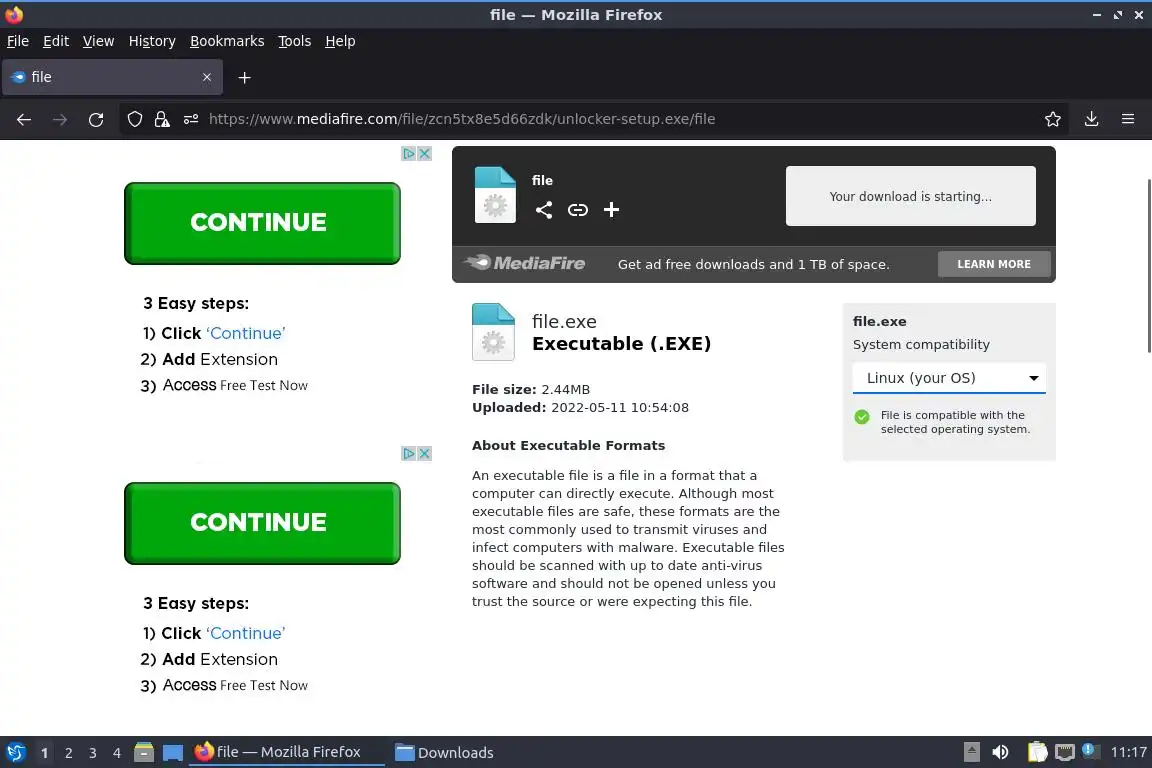Click the 'File size: 2.44MB' text

pos(530,390)
